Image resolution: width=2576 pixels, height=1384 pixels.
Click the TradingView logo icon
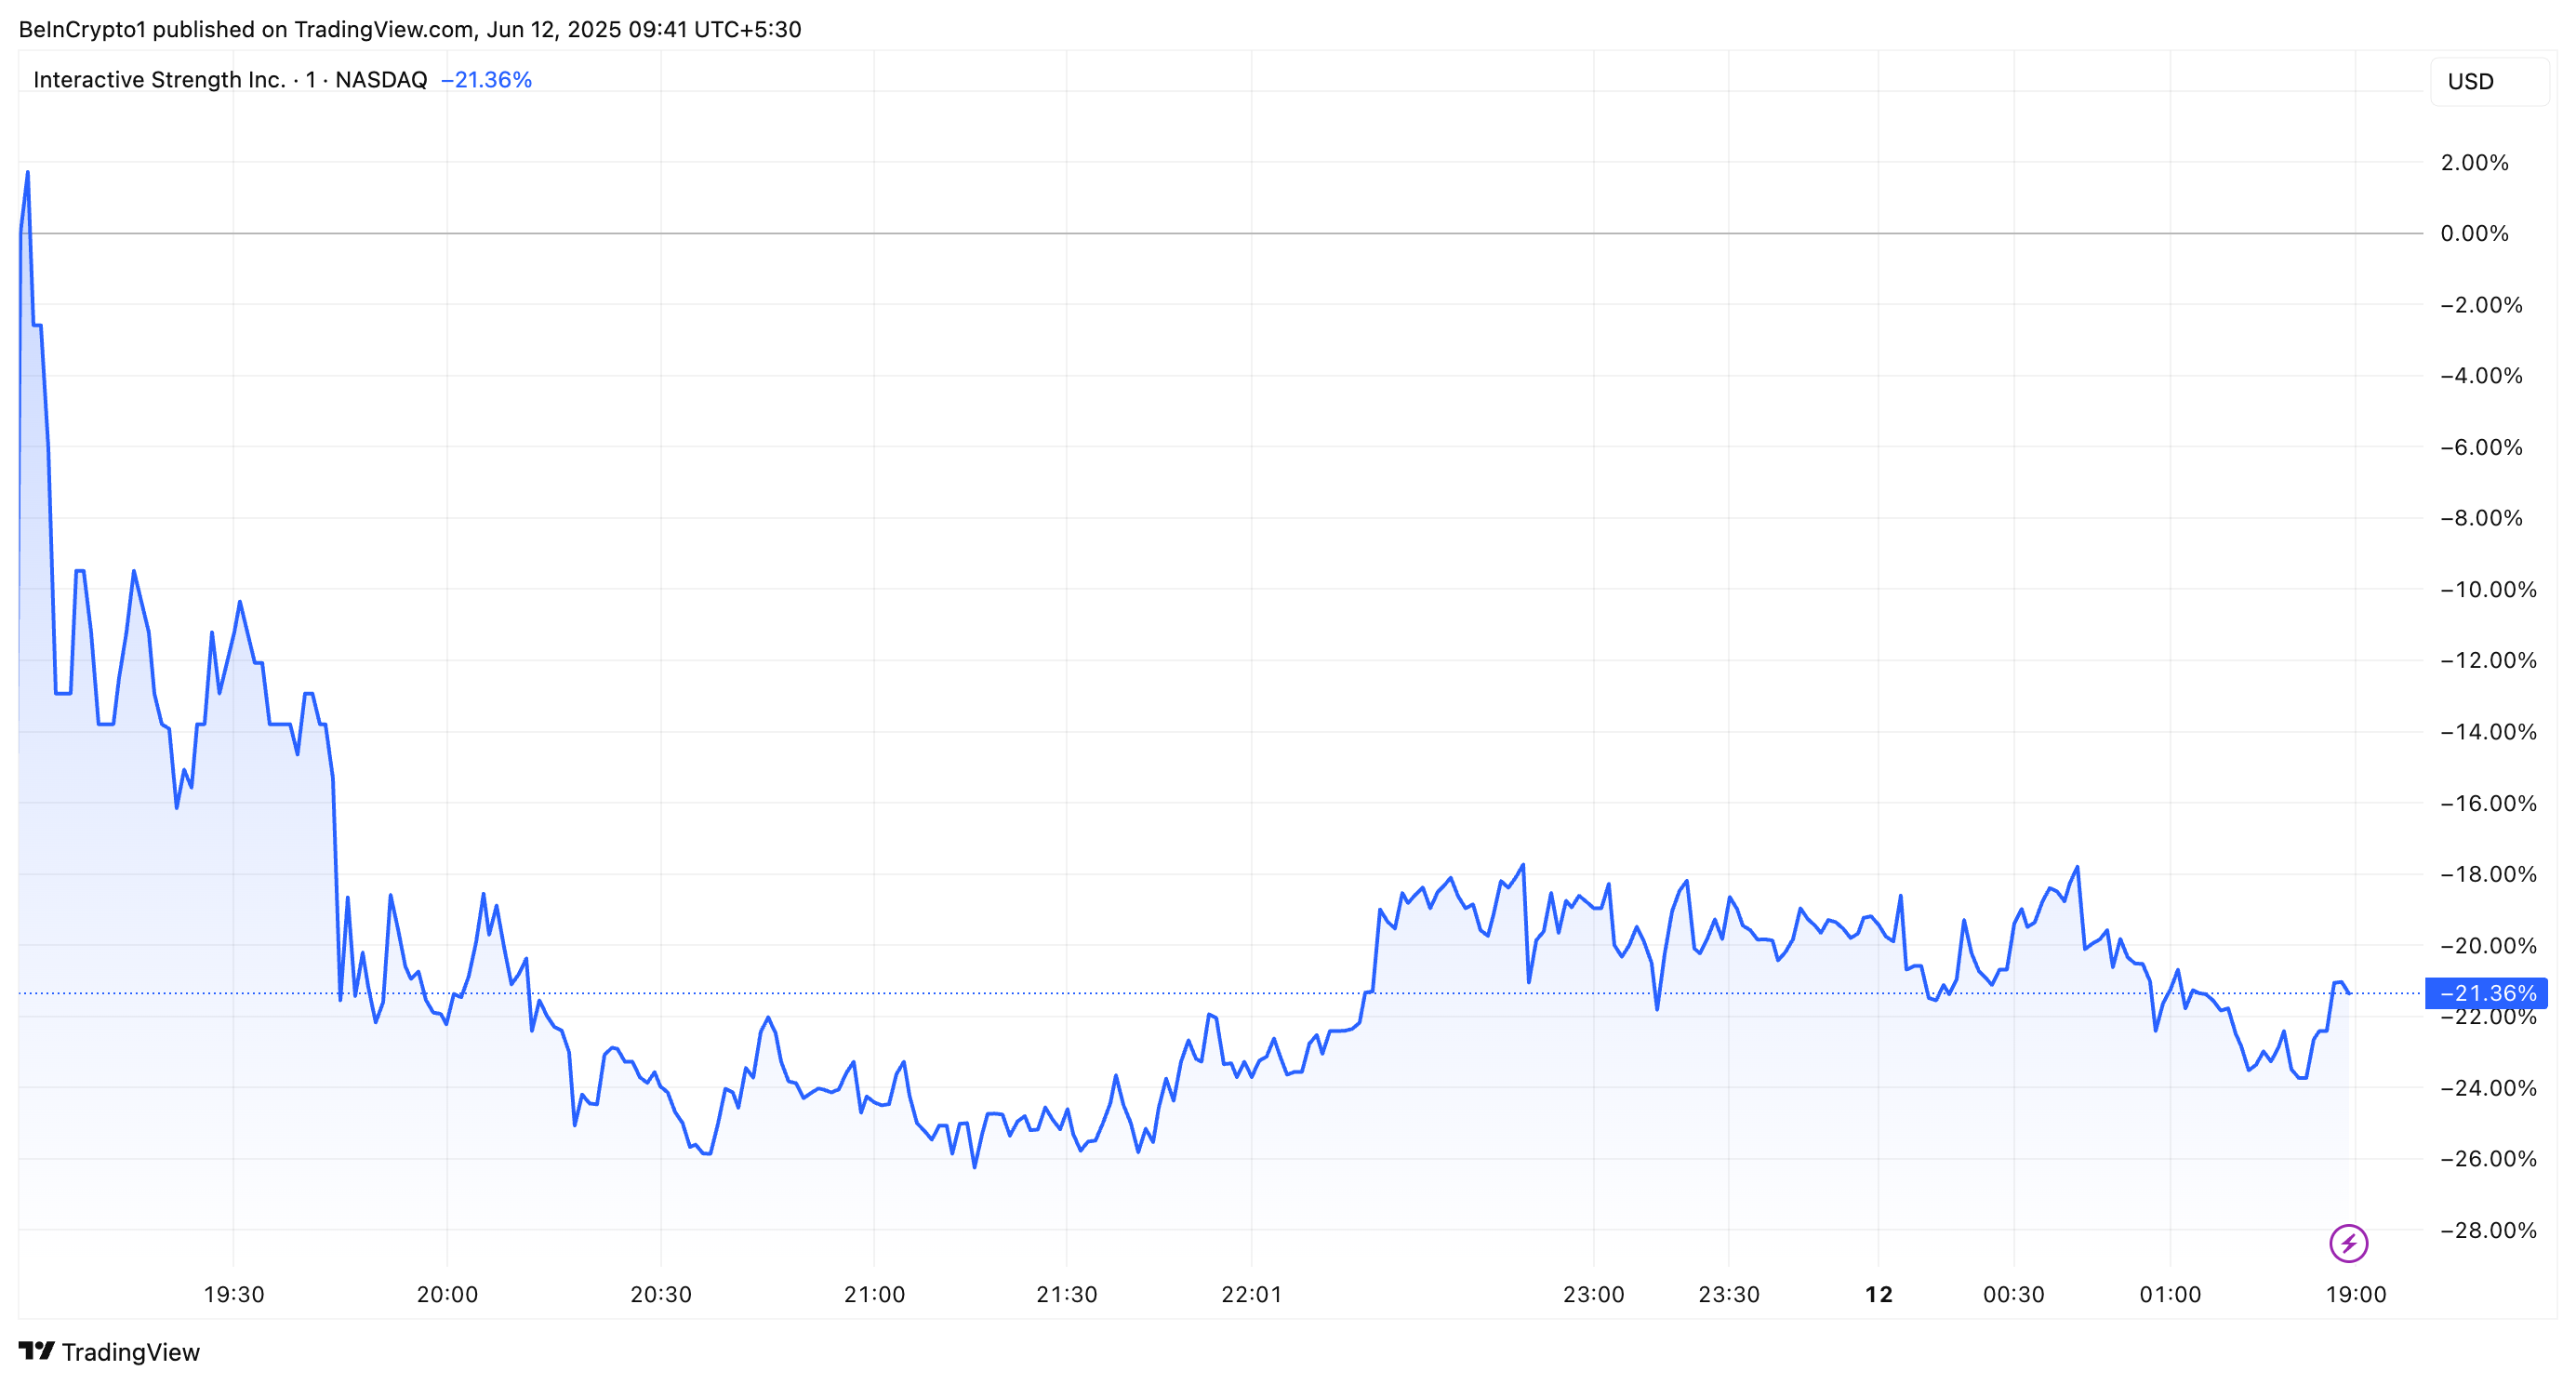pos(37,1351)
